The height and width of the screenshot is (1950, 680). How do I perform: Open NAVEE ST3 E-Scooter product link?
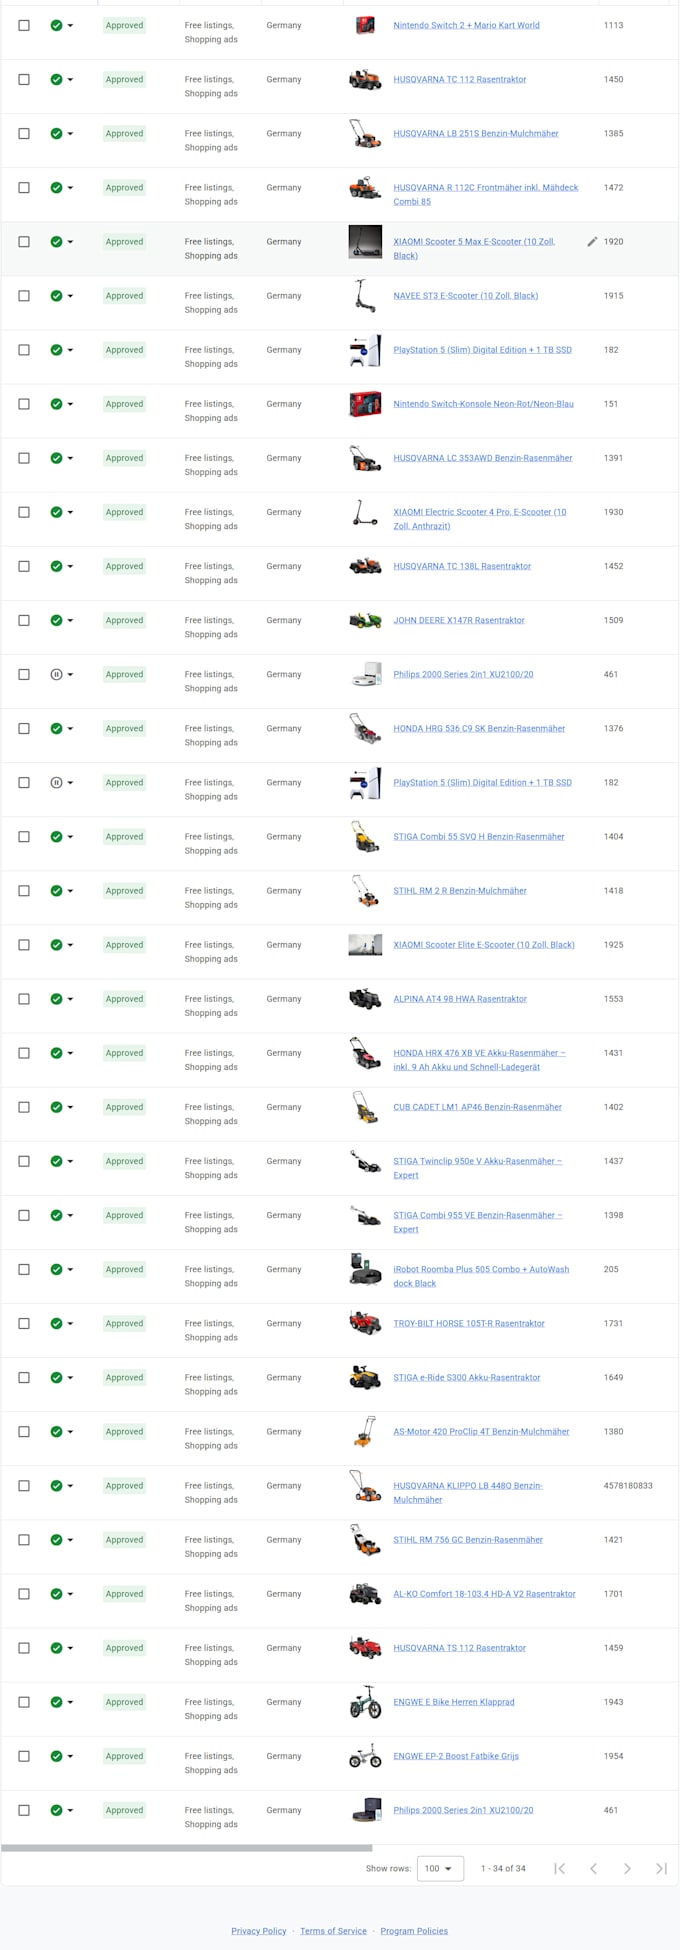coord(465,296)
